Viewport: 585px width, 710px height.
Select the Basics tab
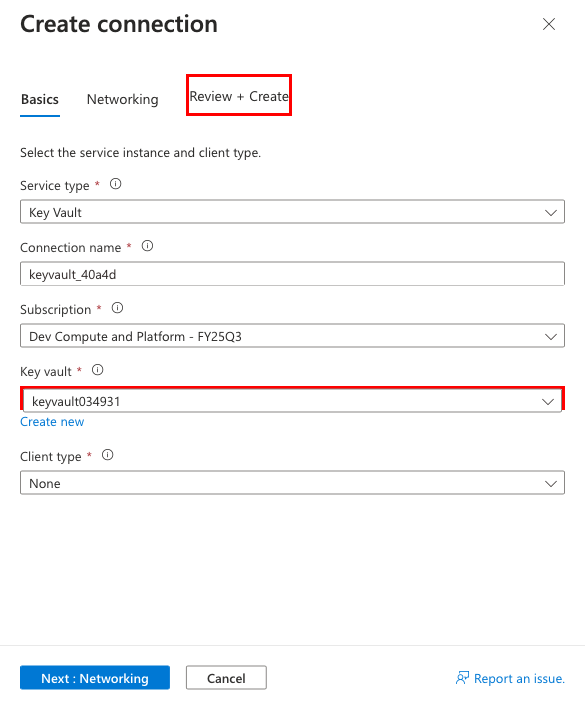(40, 99)
